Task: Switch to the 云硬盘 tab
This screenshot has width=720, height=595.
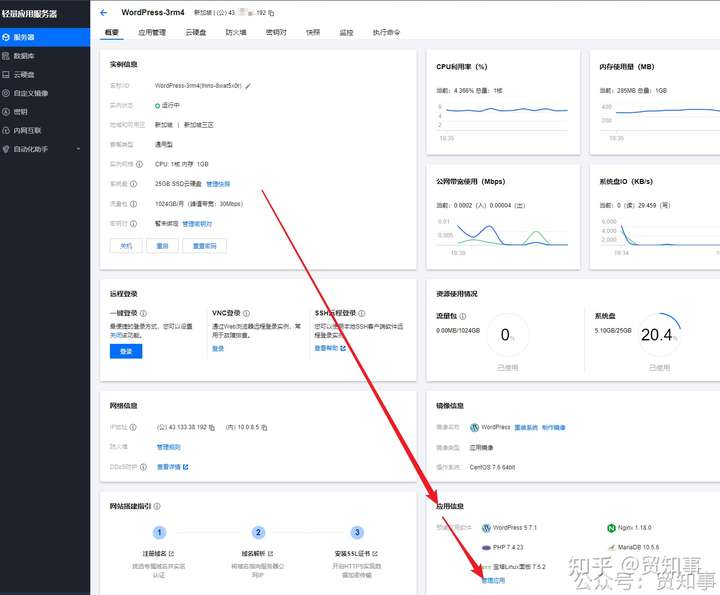Action: click(x=196, y=32)
